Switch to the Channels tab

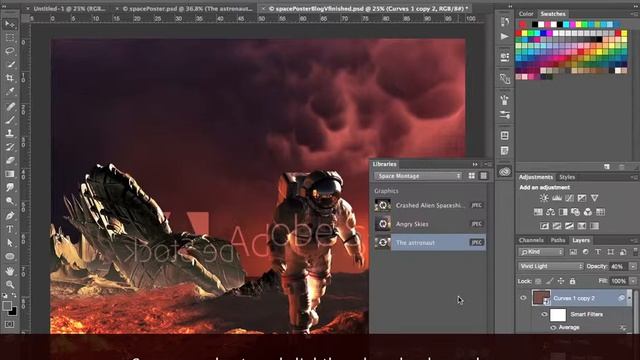click(531, 240)
